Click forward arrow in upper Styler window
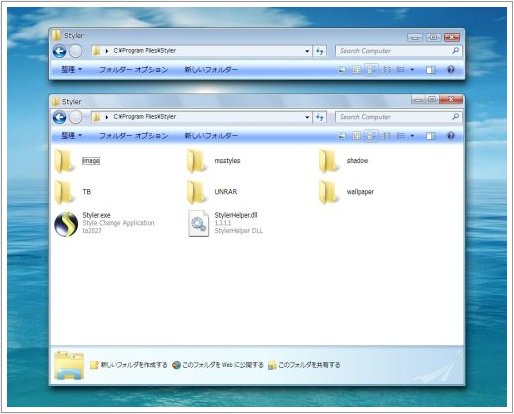 click(76, 51)
